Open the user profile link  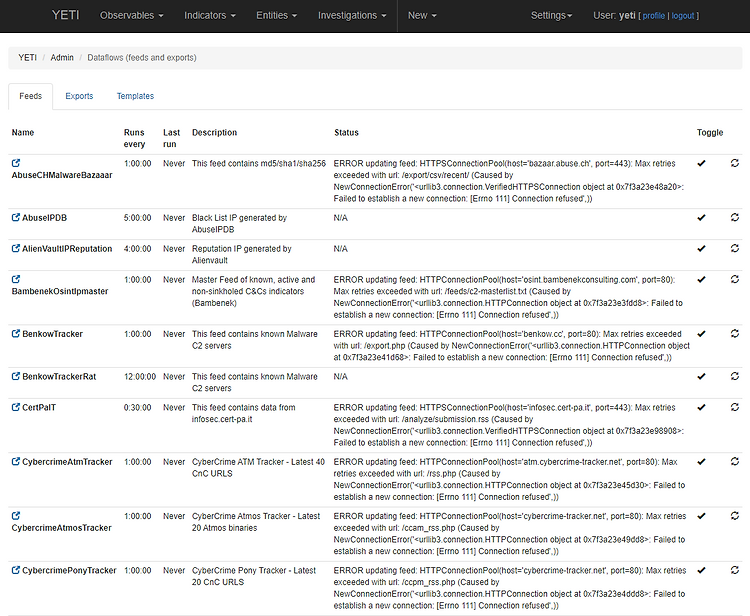[653, 16]
